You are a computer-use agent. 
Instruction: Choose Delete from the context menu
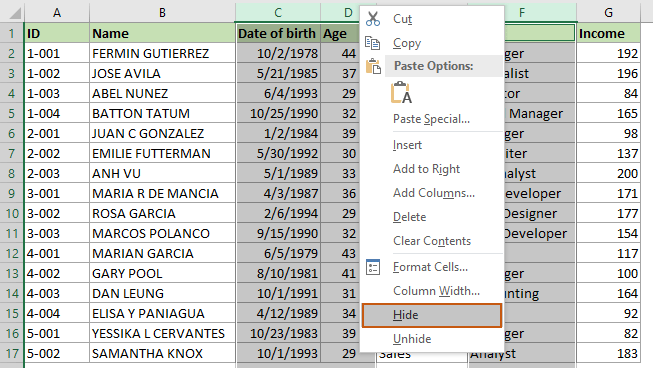point(432,217)
